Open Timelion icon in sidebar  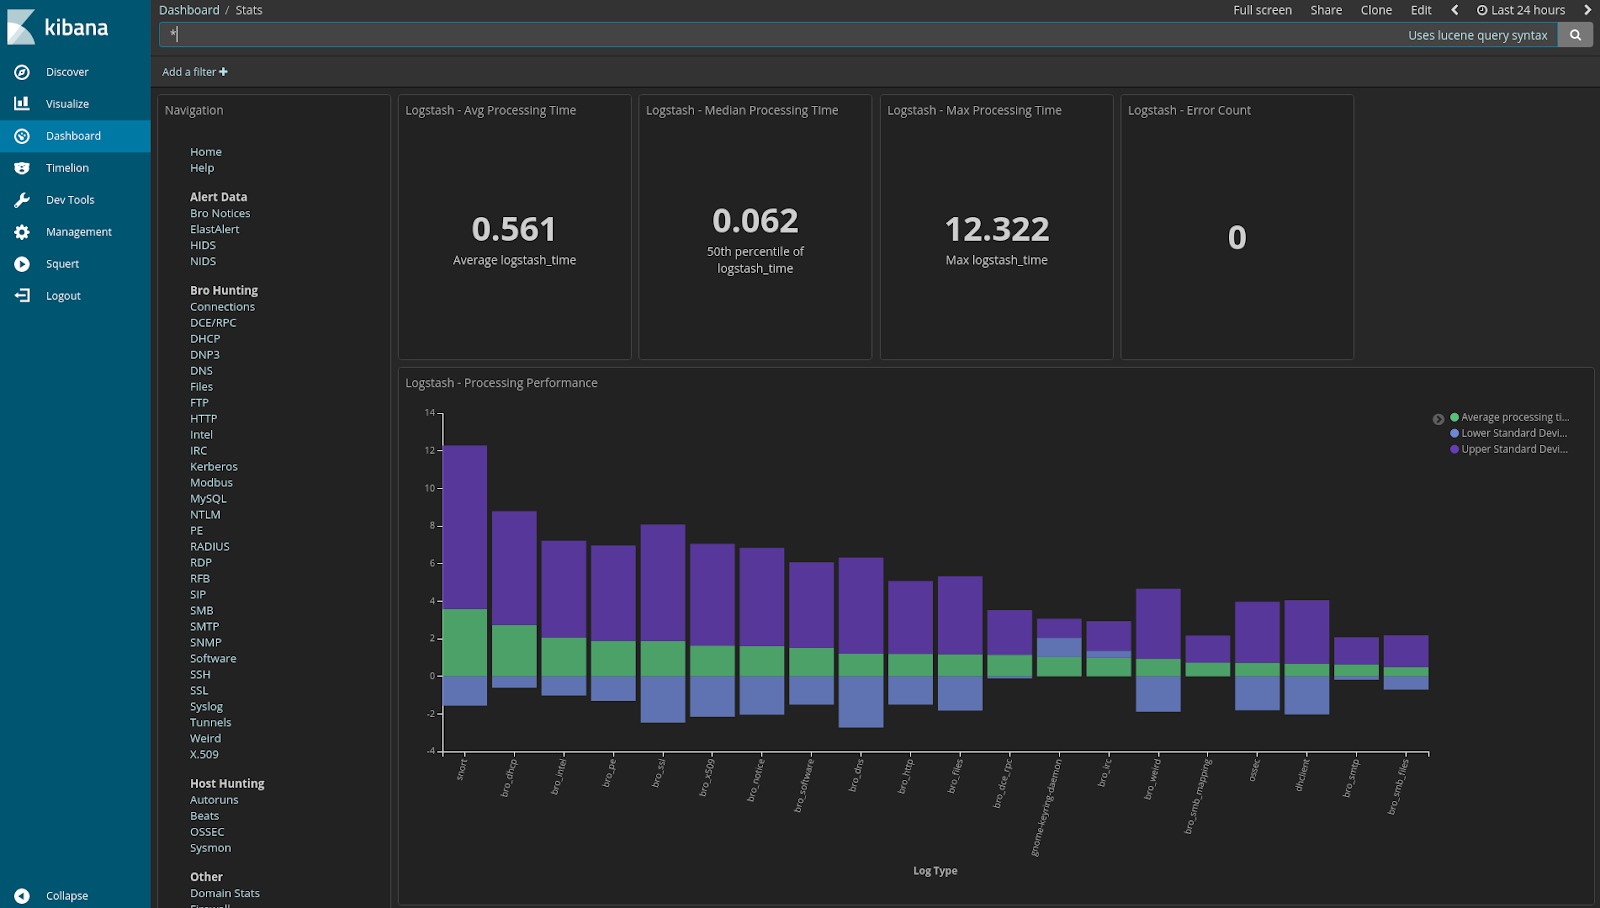click(x=22, y=168)
